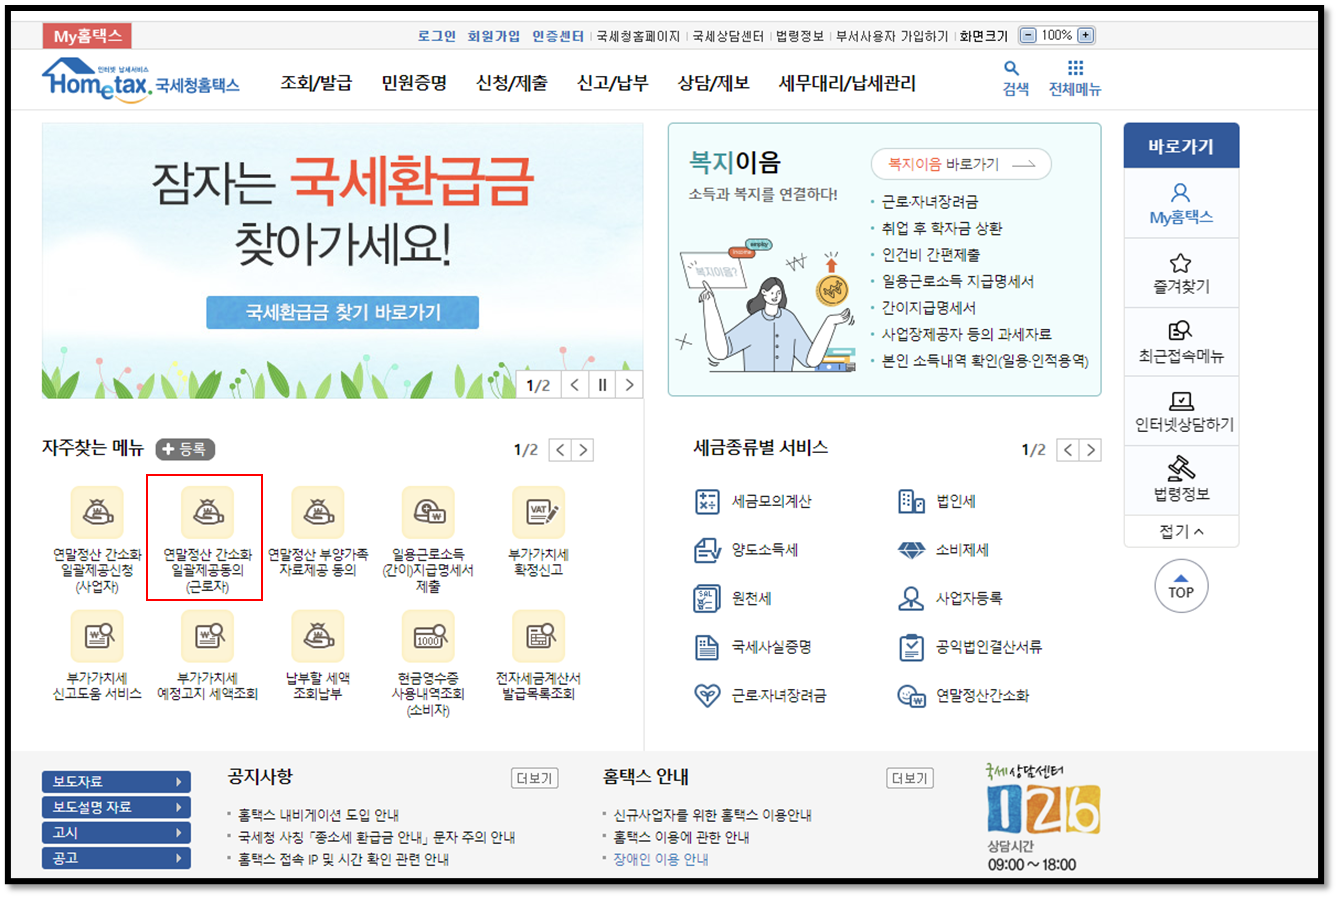The image size is (1337, 897).
Task: Collapse the sidebar with 접기
Action: [1181, 531]
